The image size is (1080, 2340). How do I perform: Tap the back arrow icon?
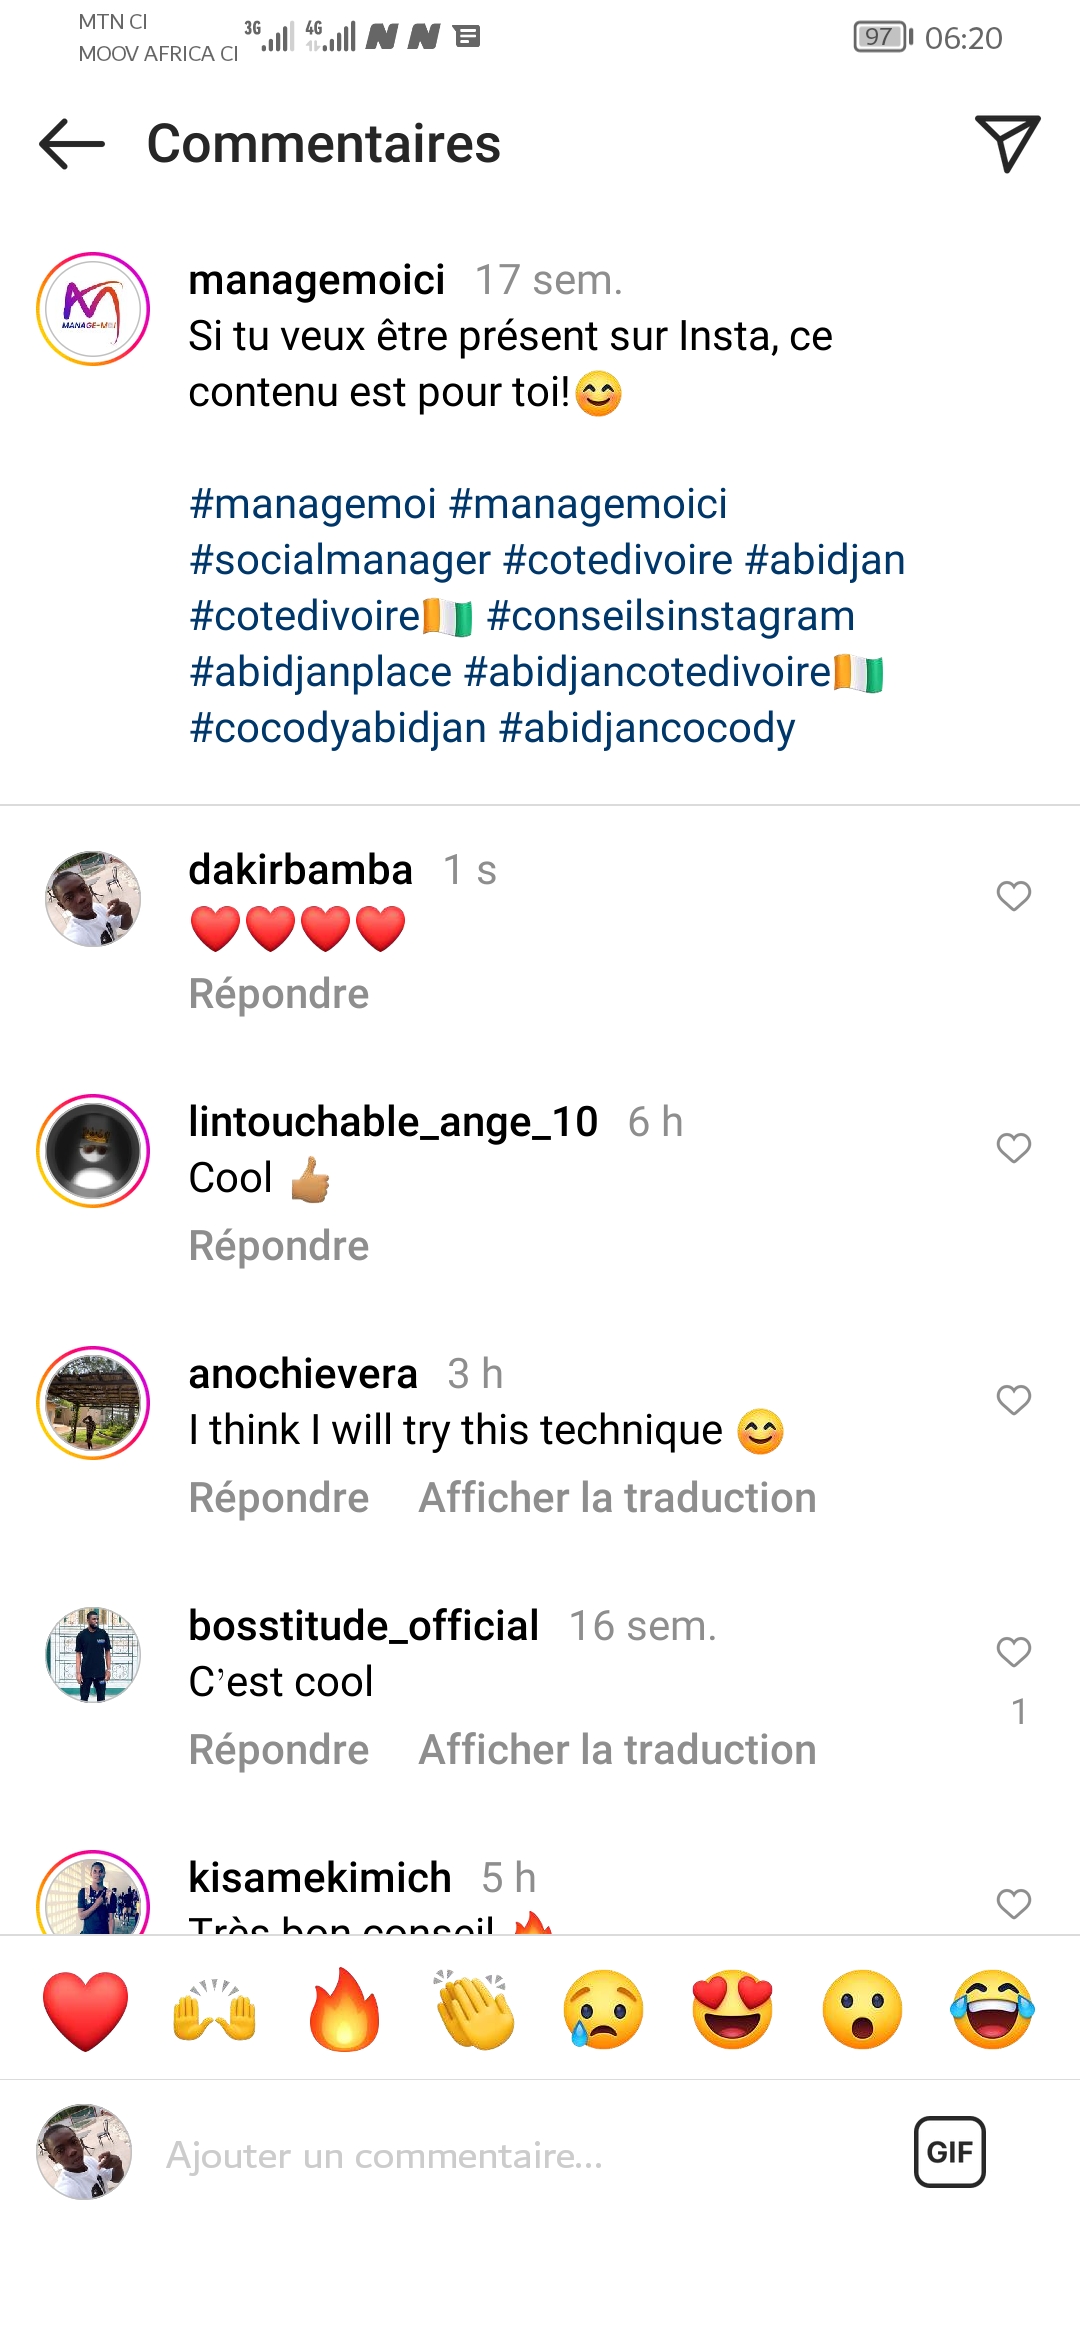(72, 144)
